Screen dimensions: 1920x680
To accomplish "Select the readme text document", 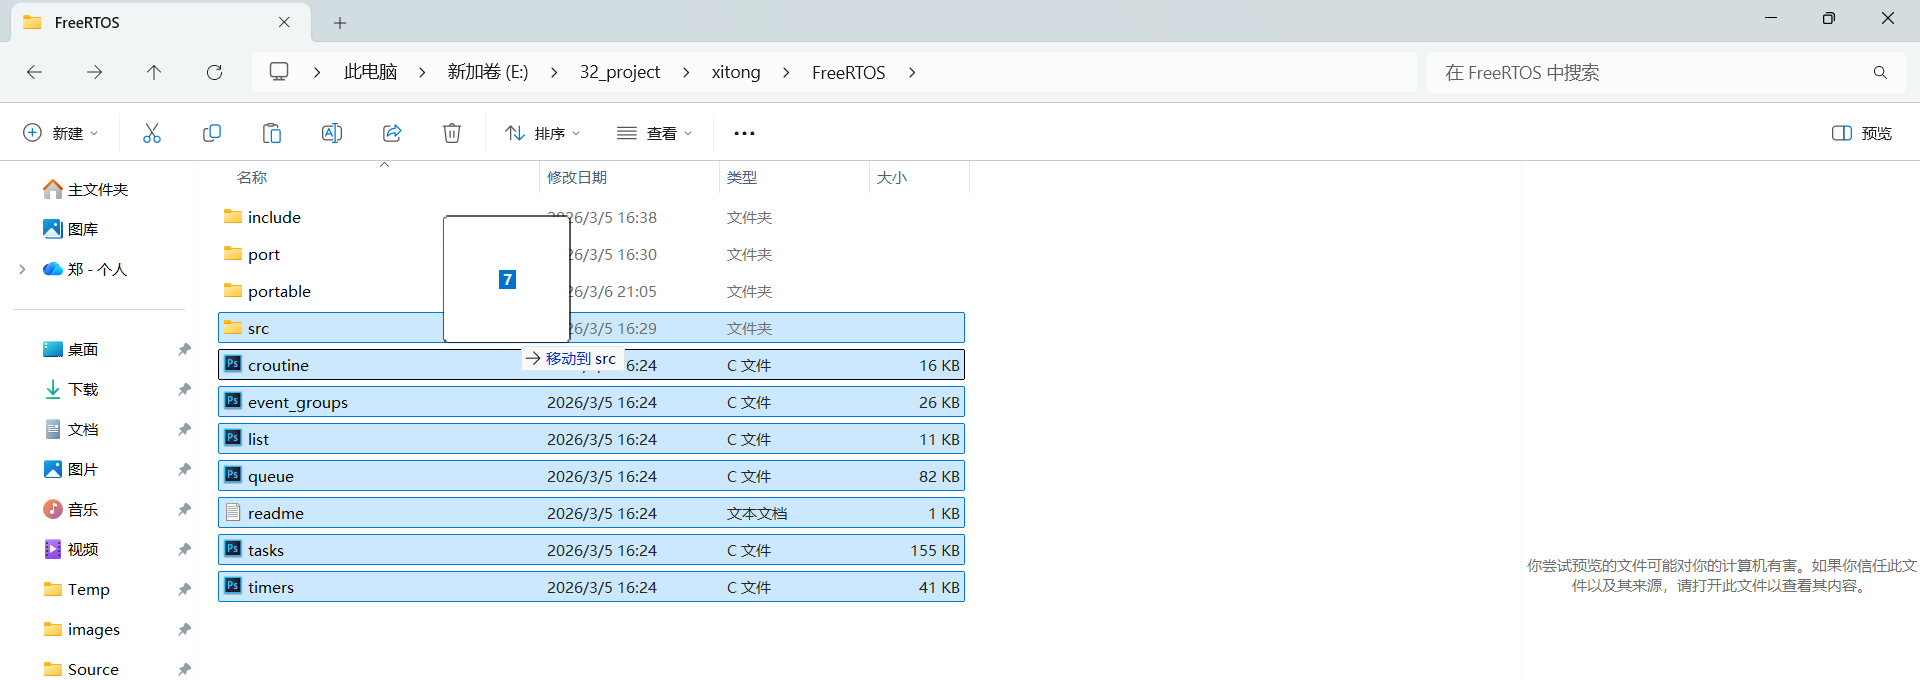I will [591, 513].
